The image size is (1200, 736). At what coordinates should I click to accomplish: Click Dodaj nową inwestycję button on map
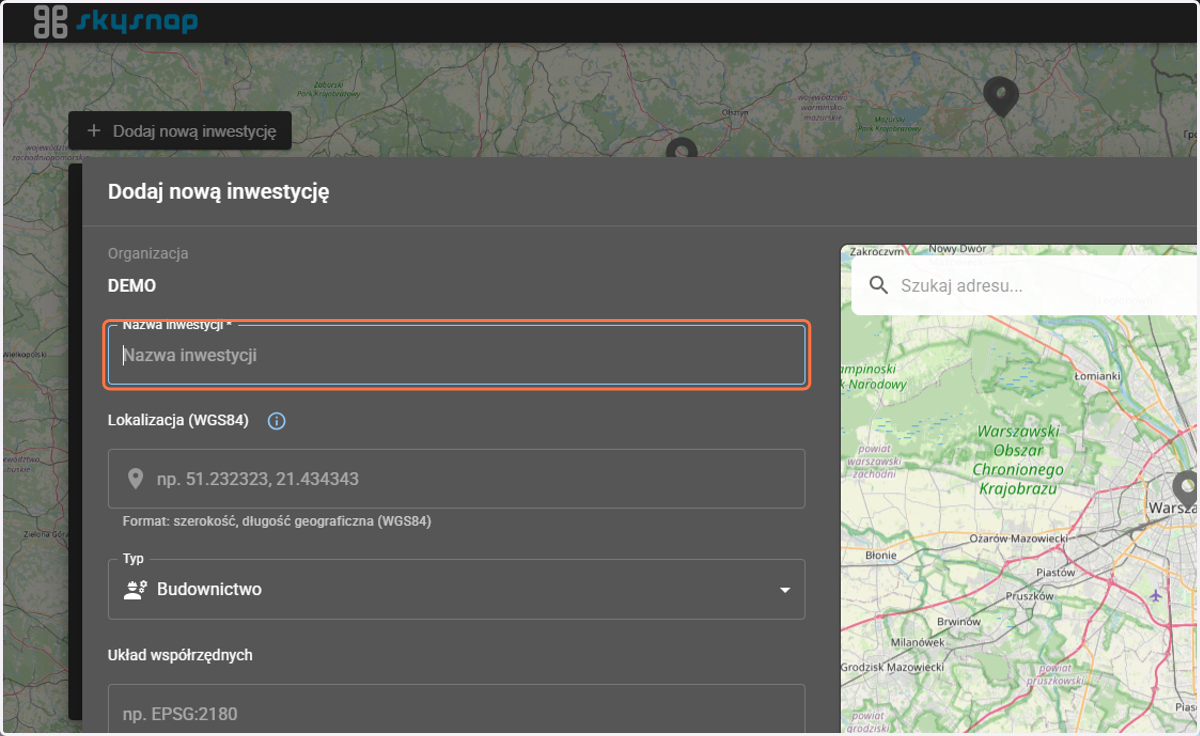point(180,131)
